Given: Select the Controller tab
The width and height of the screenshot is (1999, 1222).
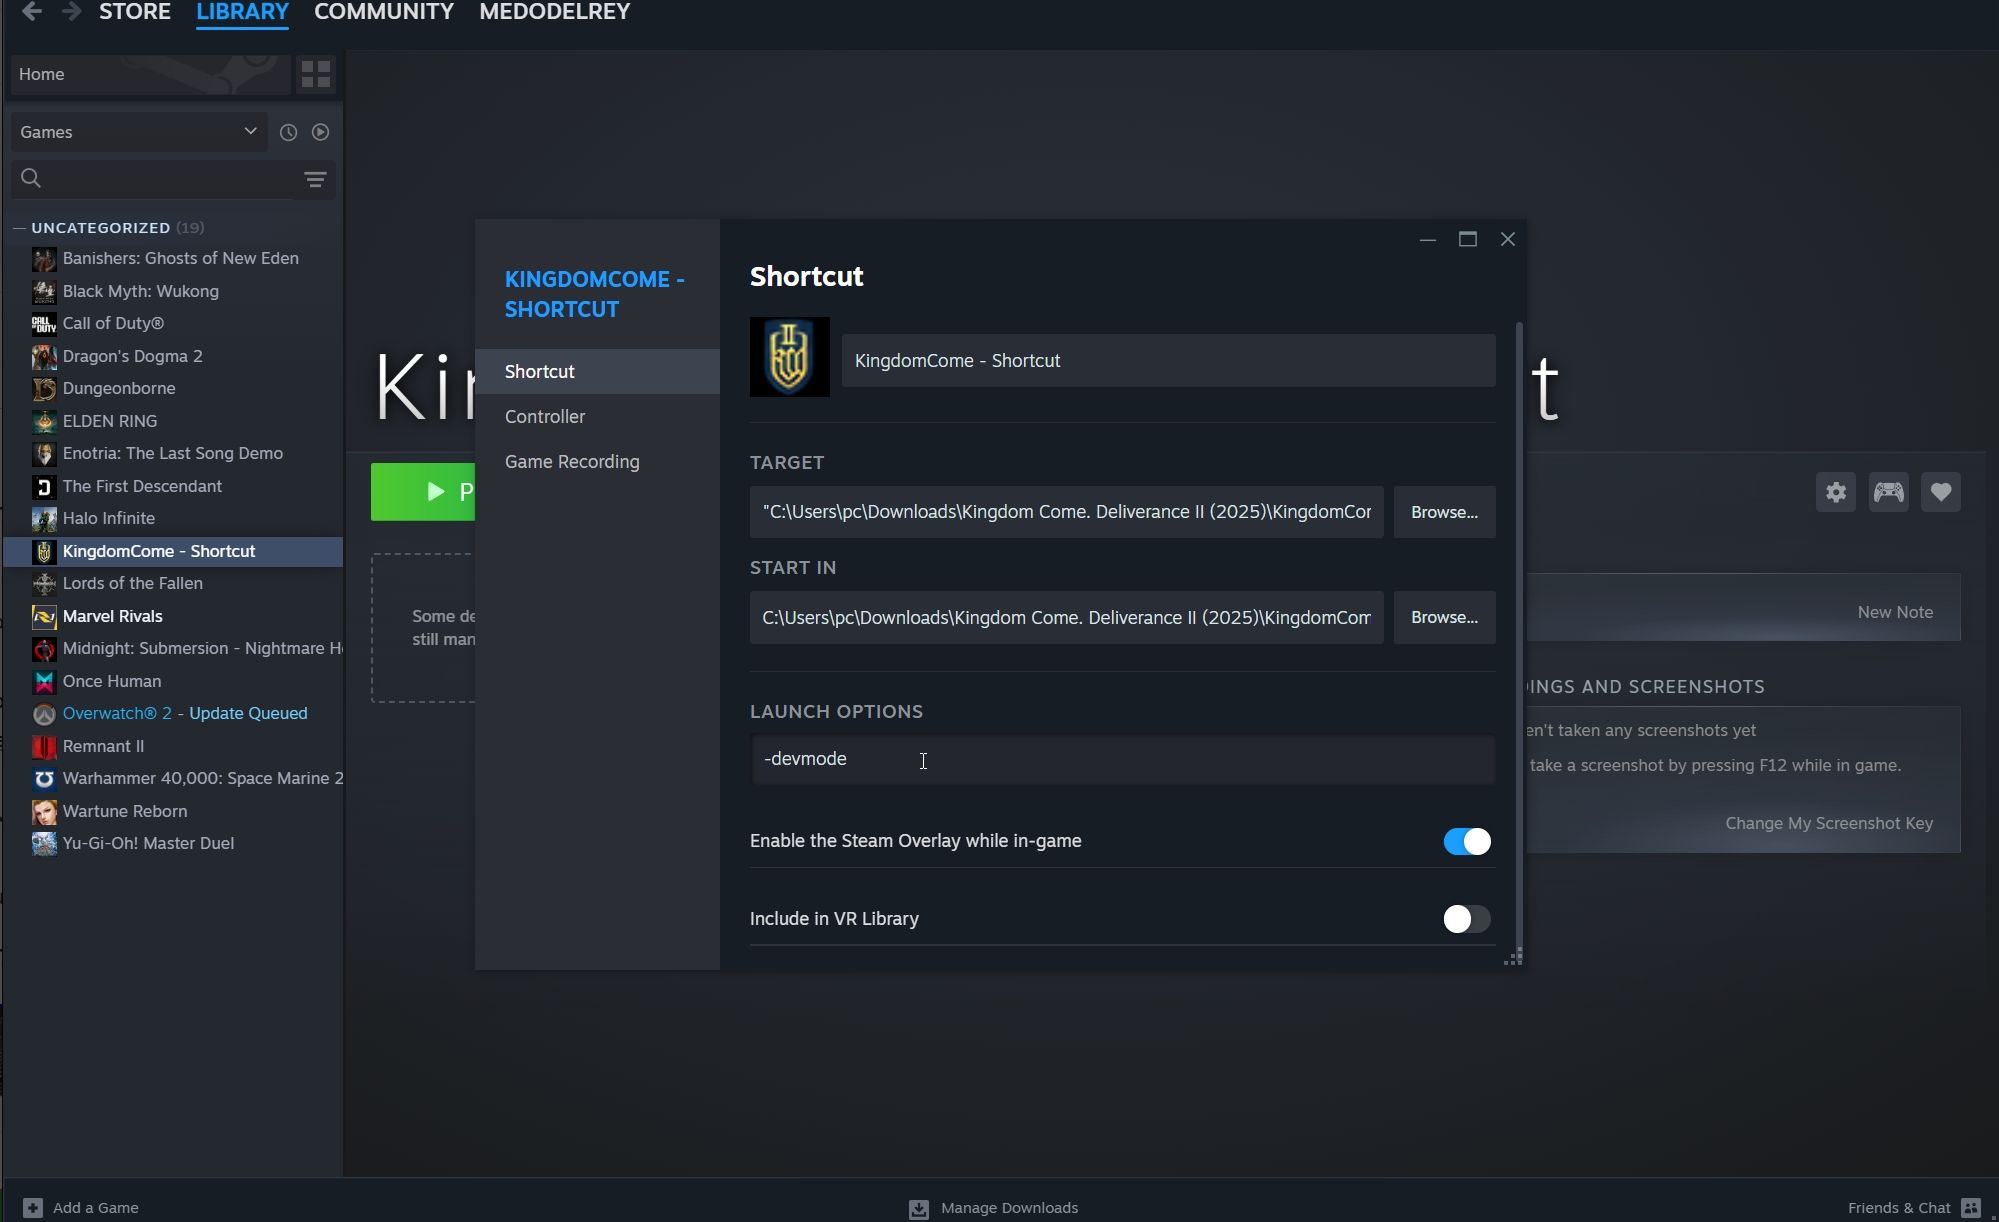Looking at the screenshot, I should (x=543, y=415).
